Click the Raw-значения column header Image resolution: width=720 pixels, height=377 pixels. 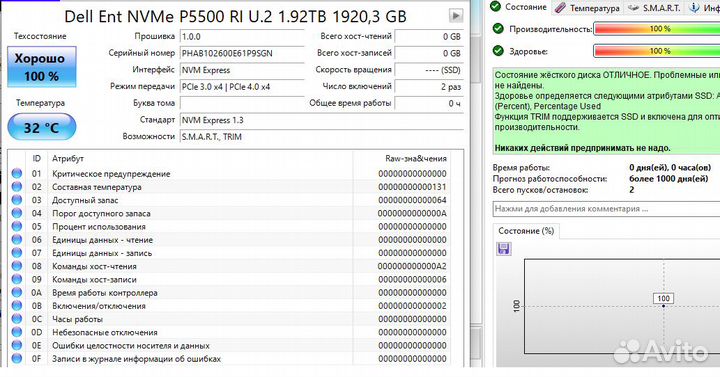pos(401,159)
